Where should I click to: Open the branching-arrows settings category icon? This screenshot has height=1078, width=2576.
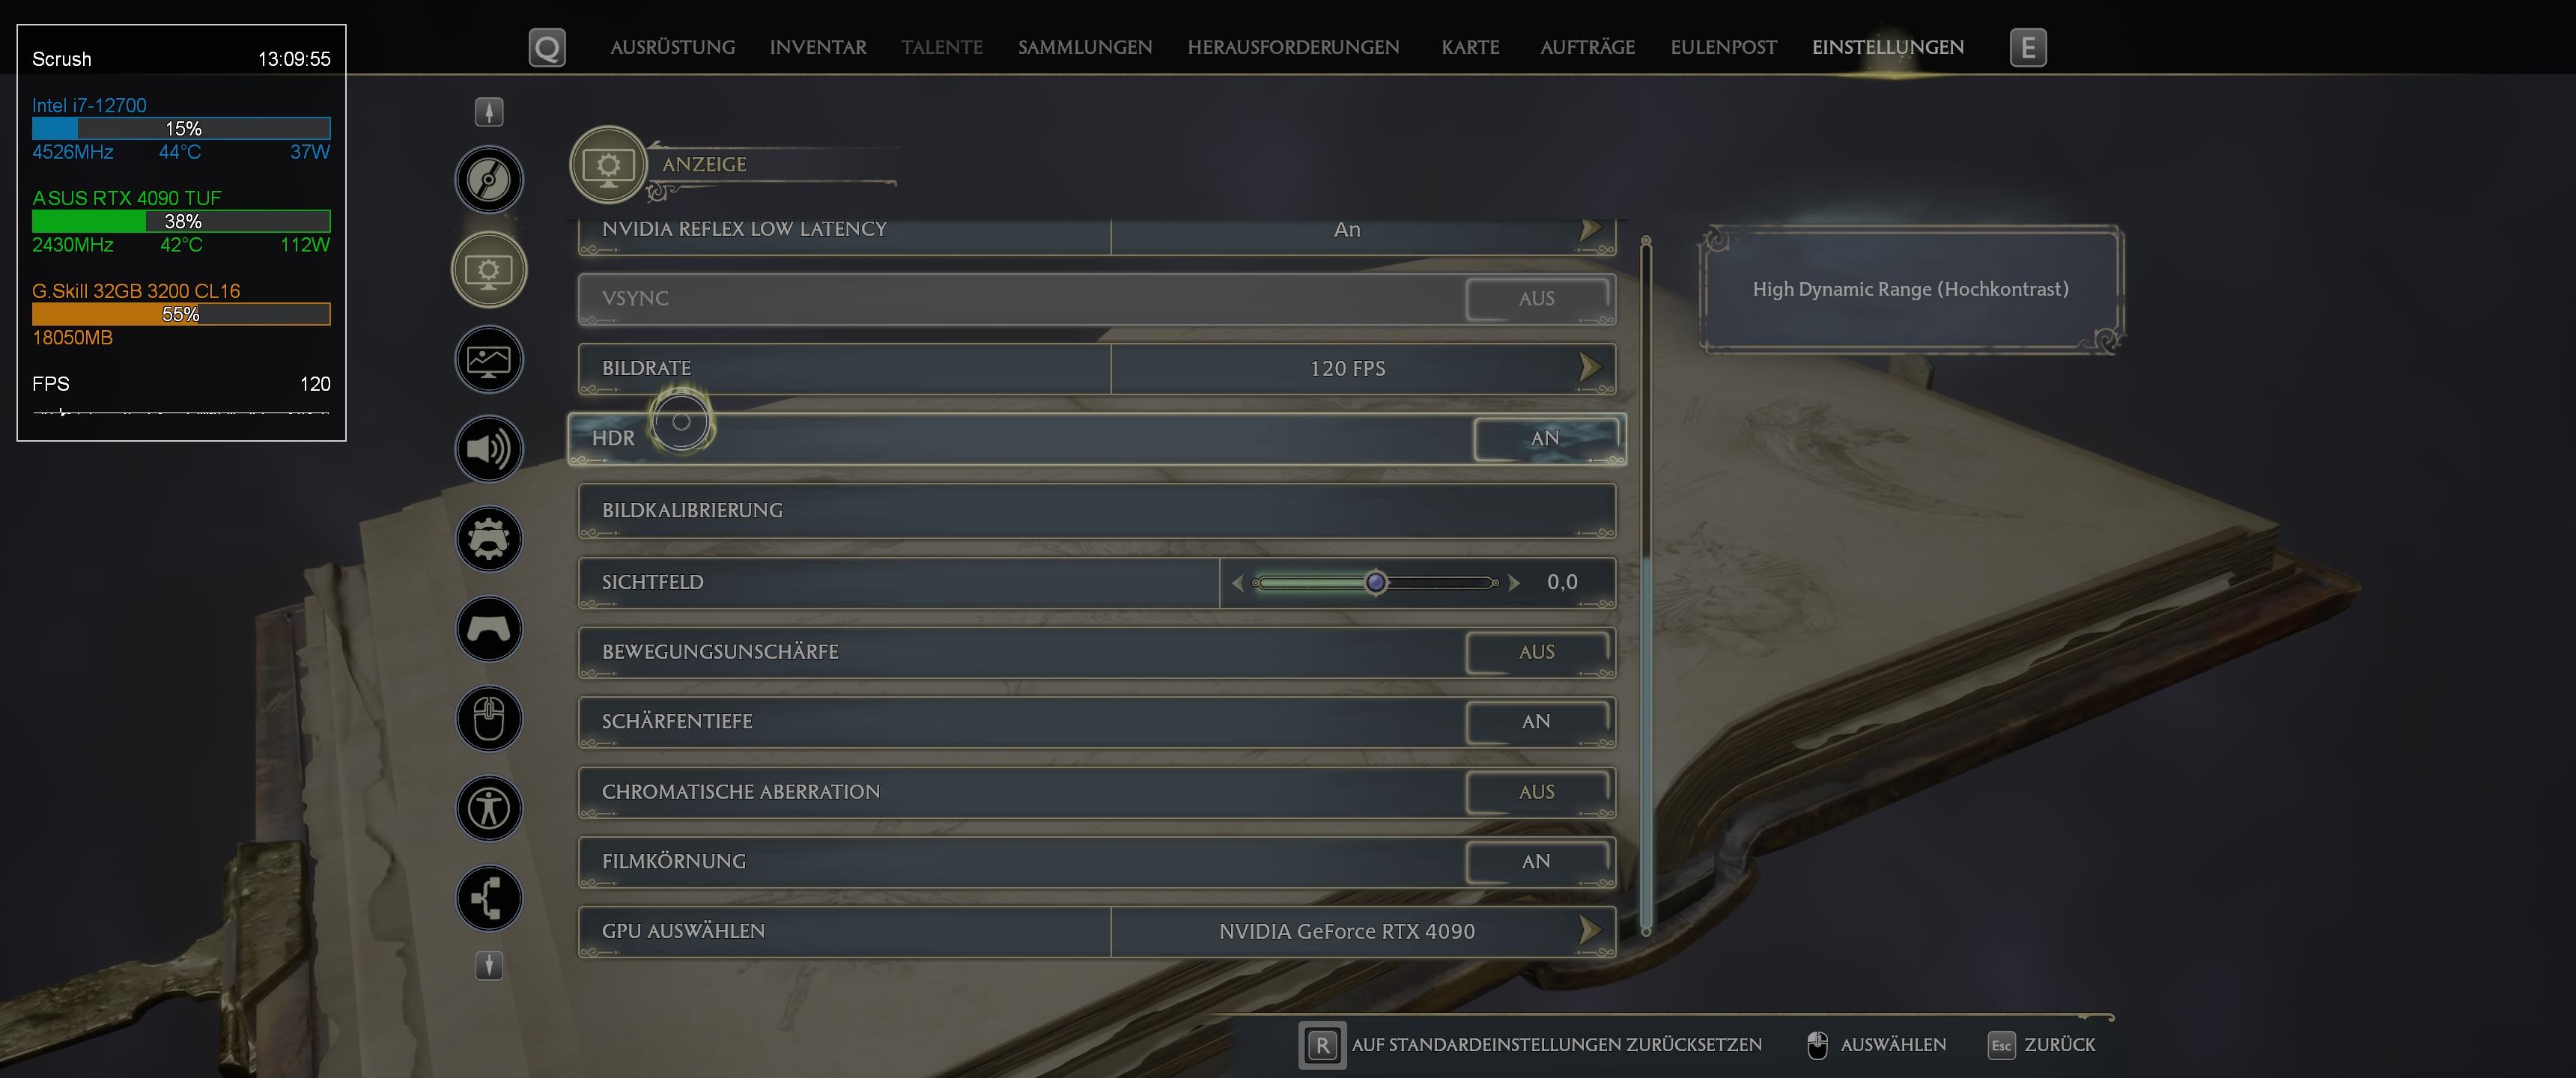coord(489,898)
